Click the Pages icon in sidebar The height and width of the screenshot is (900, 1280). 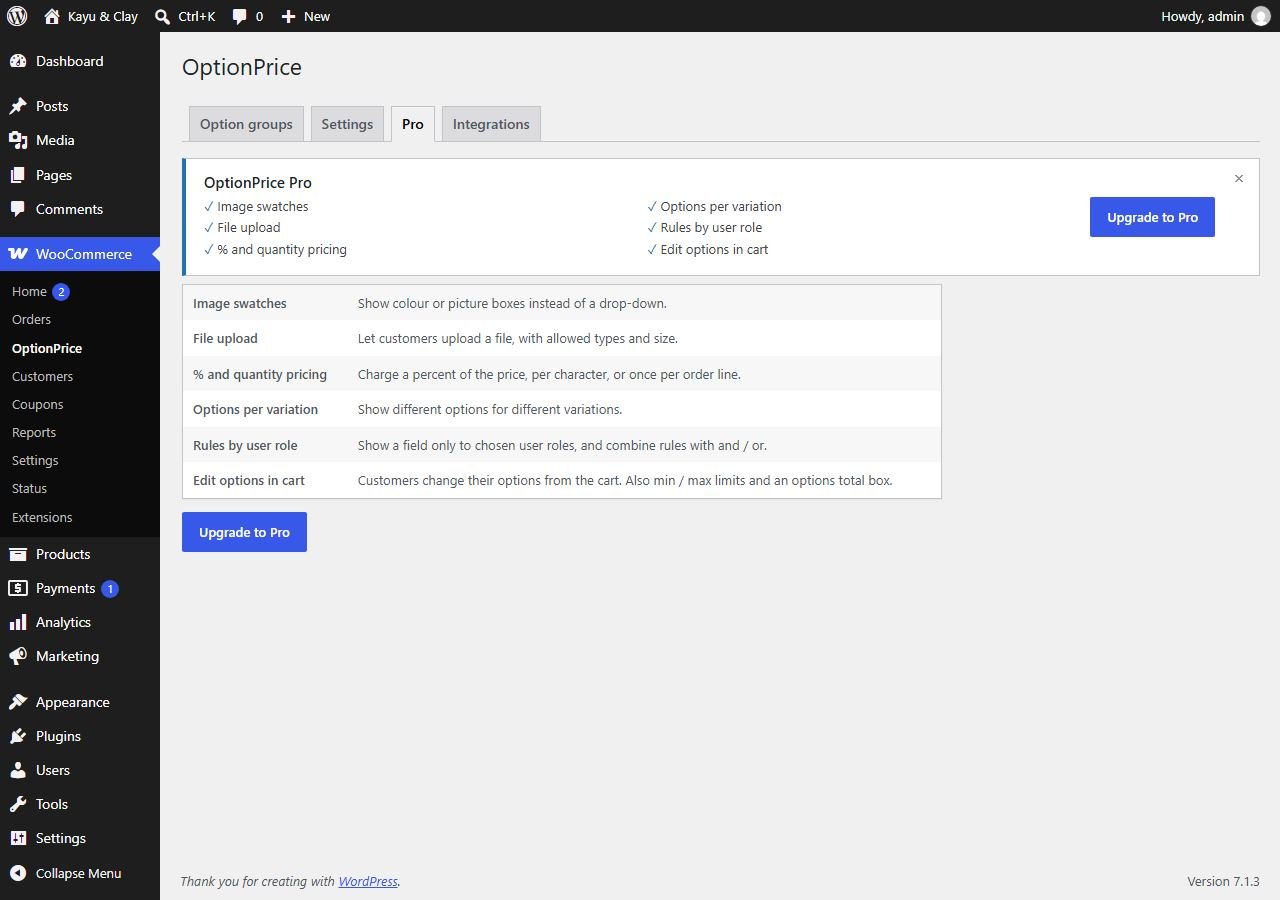coord(18,175)
